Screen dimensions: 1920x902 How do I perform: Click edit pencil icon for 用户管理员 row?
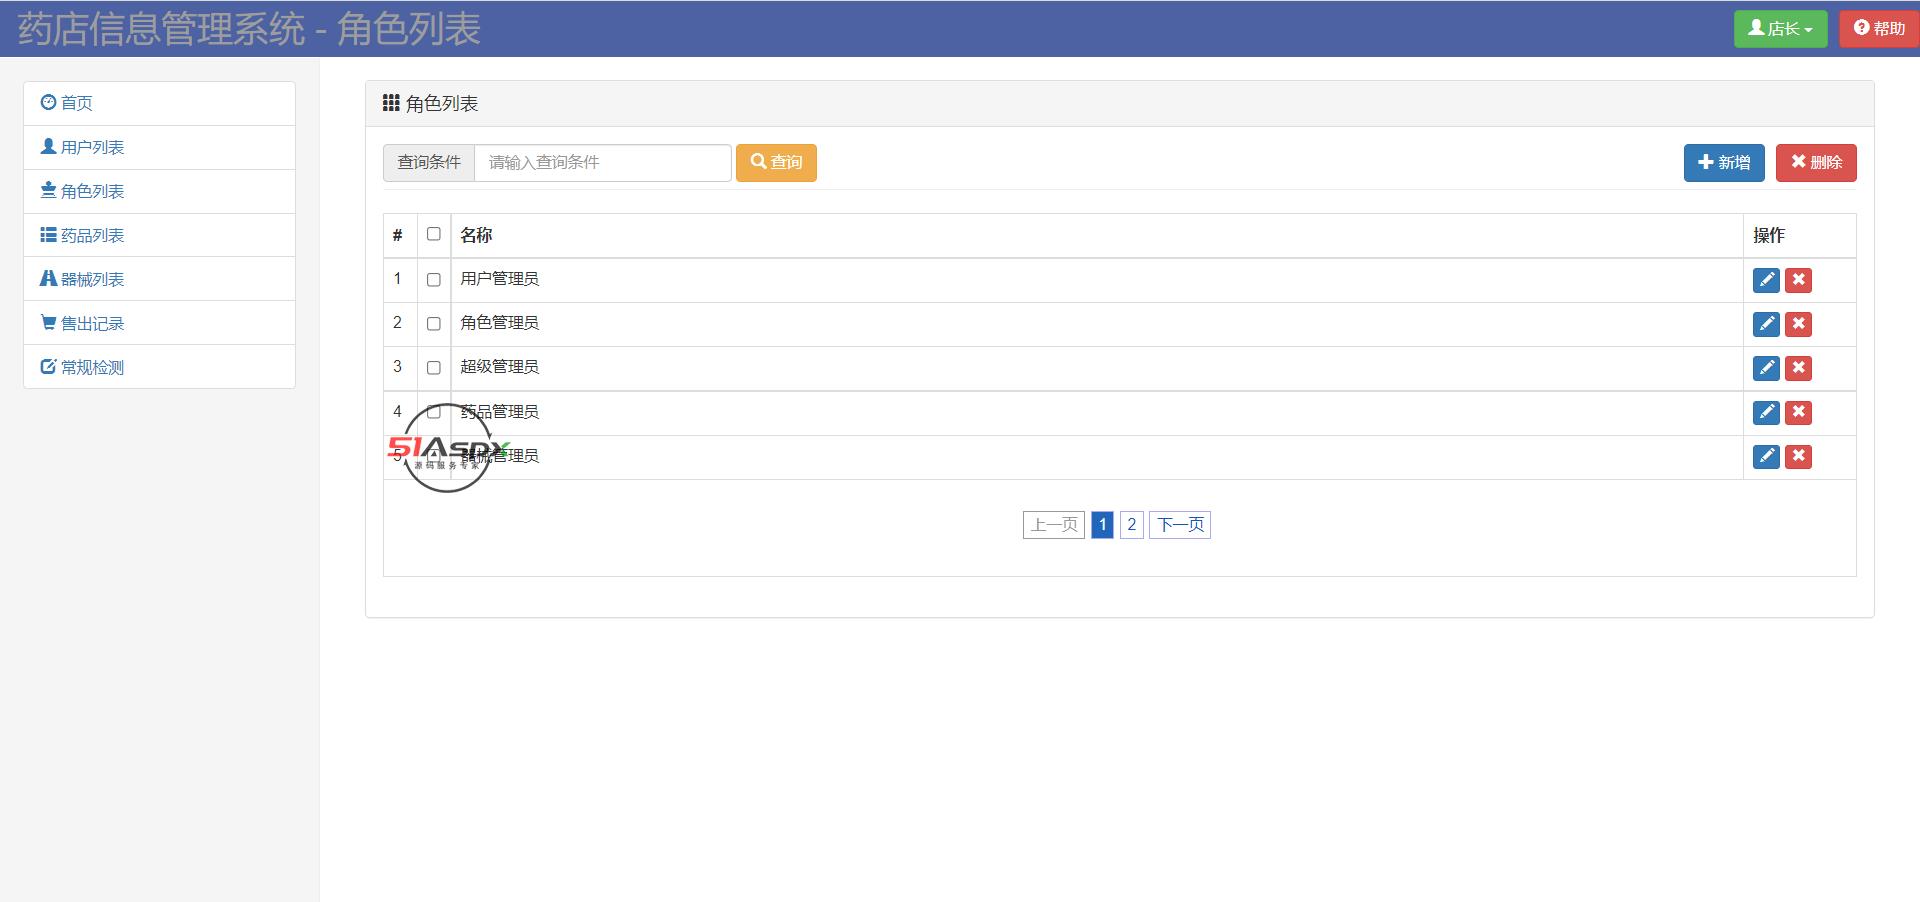pyautogui.click(x=1766, y=280)
